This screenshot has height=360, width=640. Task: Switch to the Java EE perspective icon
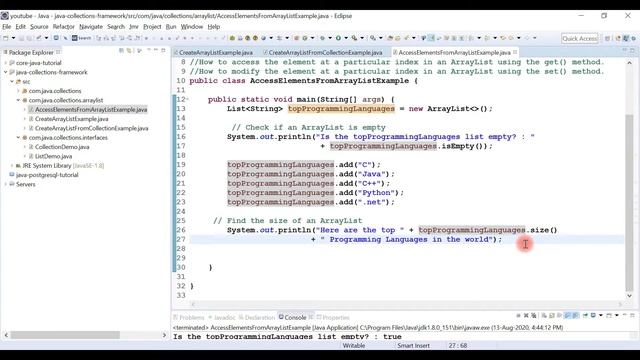618,38
